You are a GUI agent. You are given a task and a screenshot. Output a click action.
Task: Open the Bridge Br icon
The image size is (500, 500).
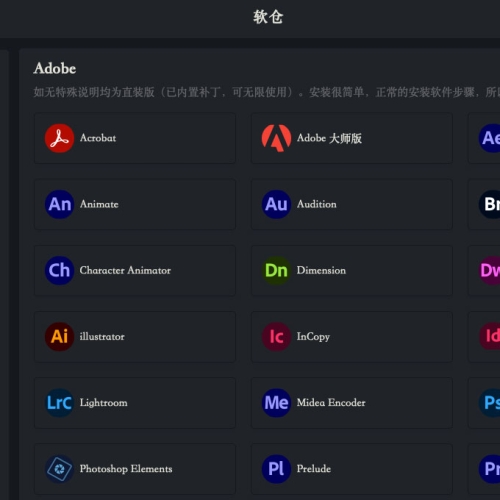(489, 204)
